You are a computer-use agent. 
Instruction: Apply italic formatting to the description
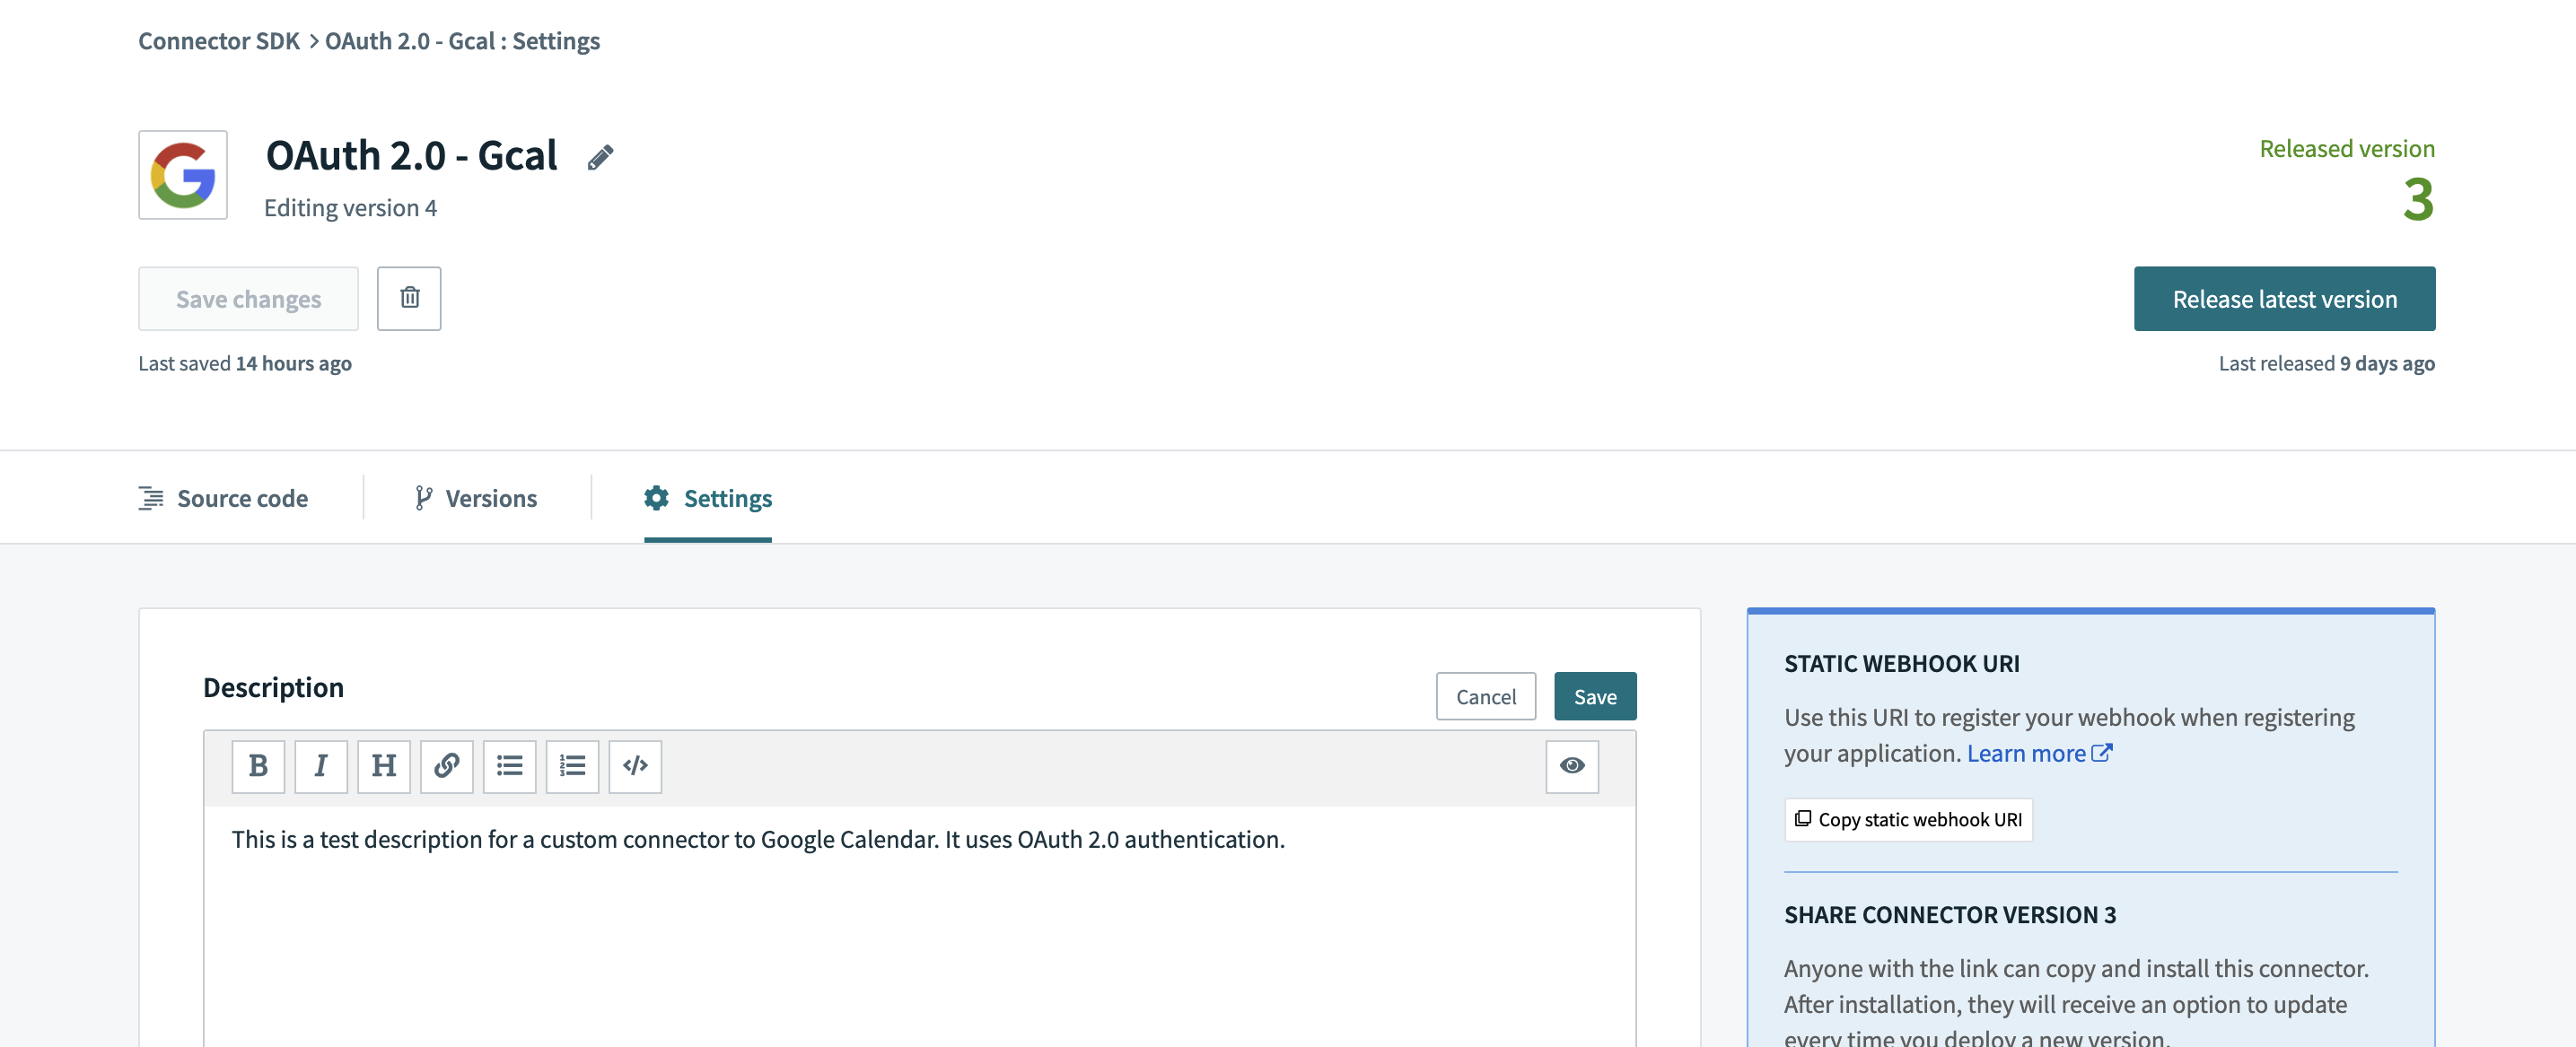[x=321, y=766]
